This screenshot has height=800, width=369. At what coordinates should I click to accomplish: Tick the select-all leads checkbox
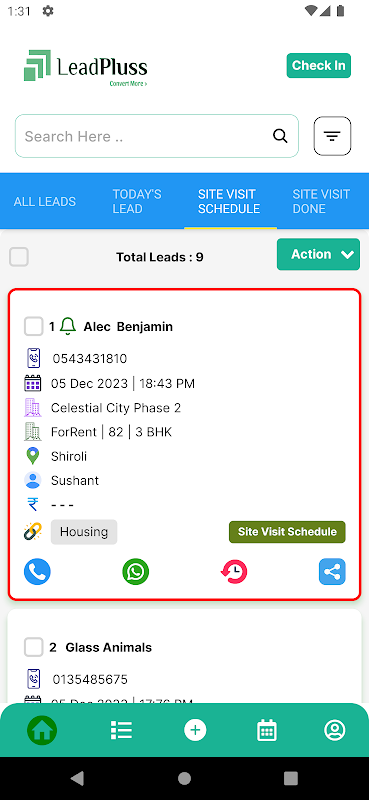[x=19, y=257]
